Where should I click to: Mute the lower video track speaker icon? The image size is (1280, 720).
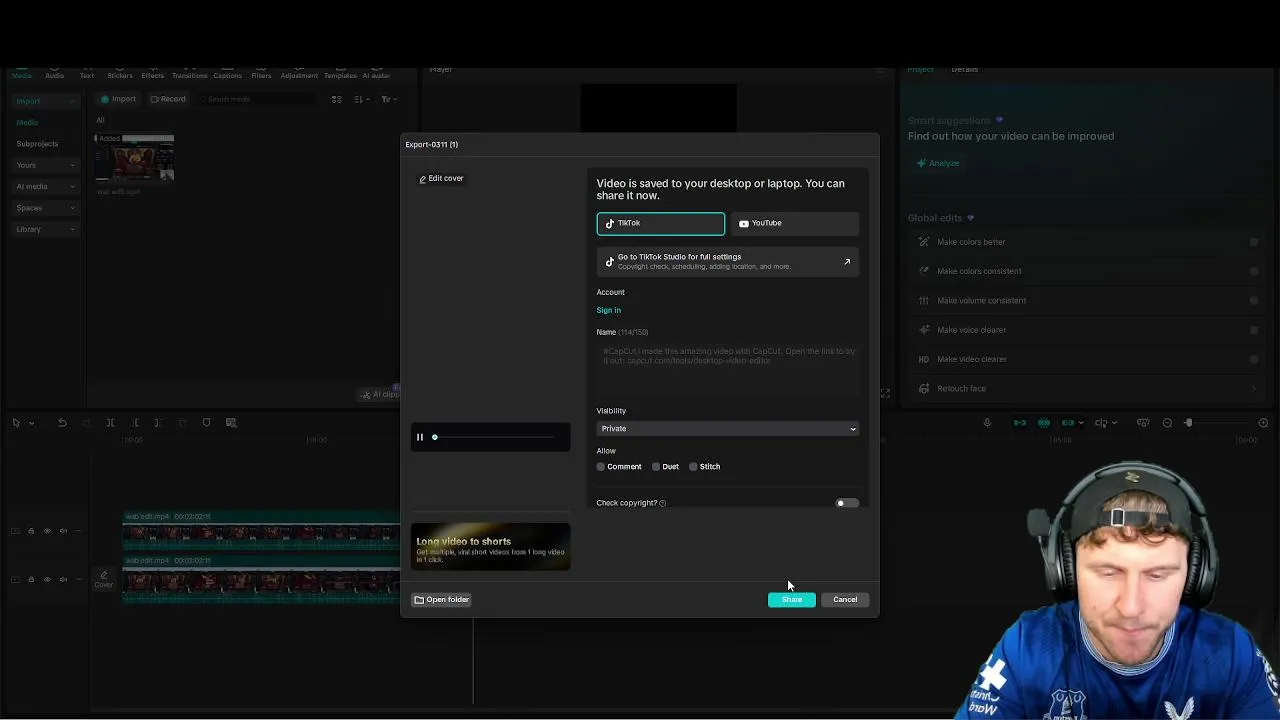pos(63,579)
